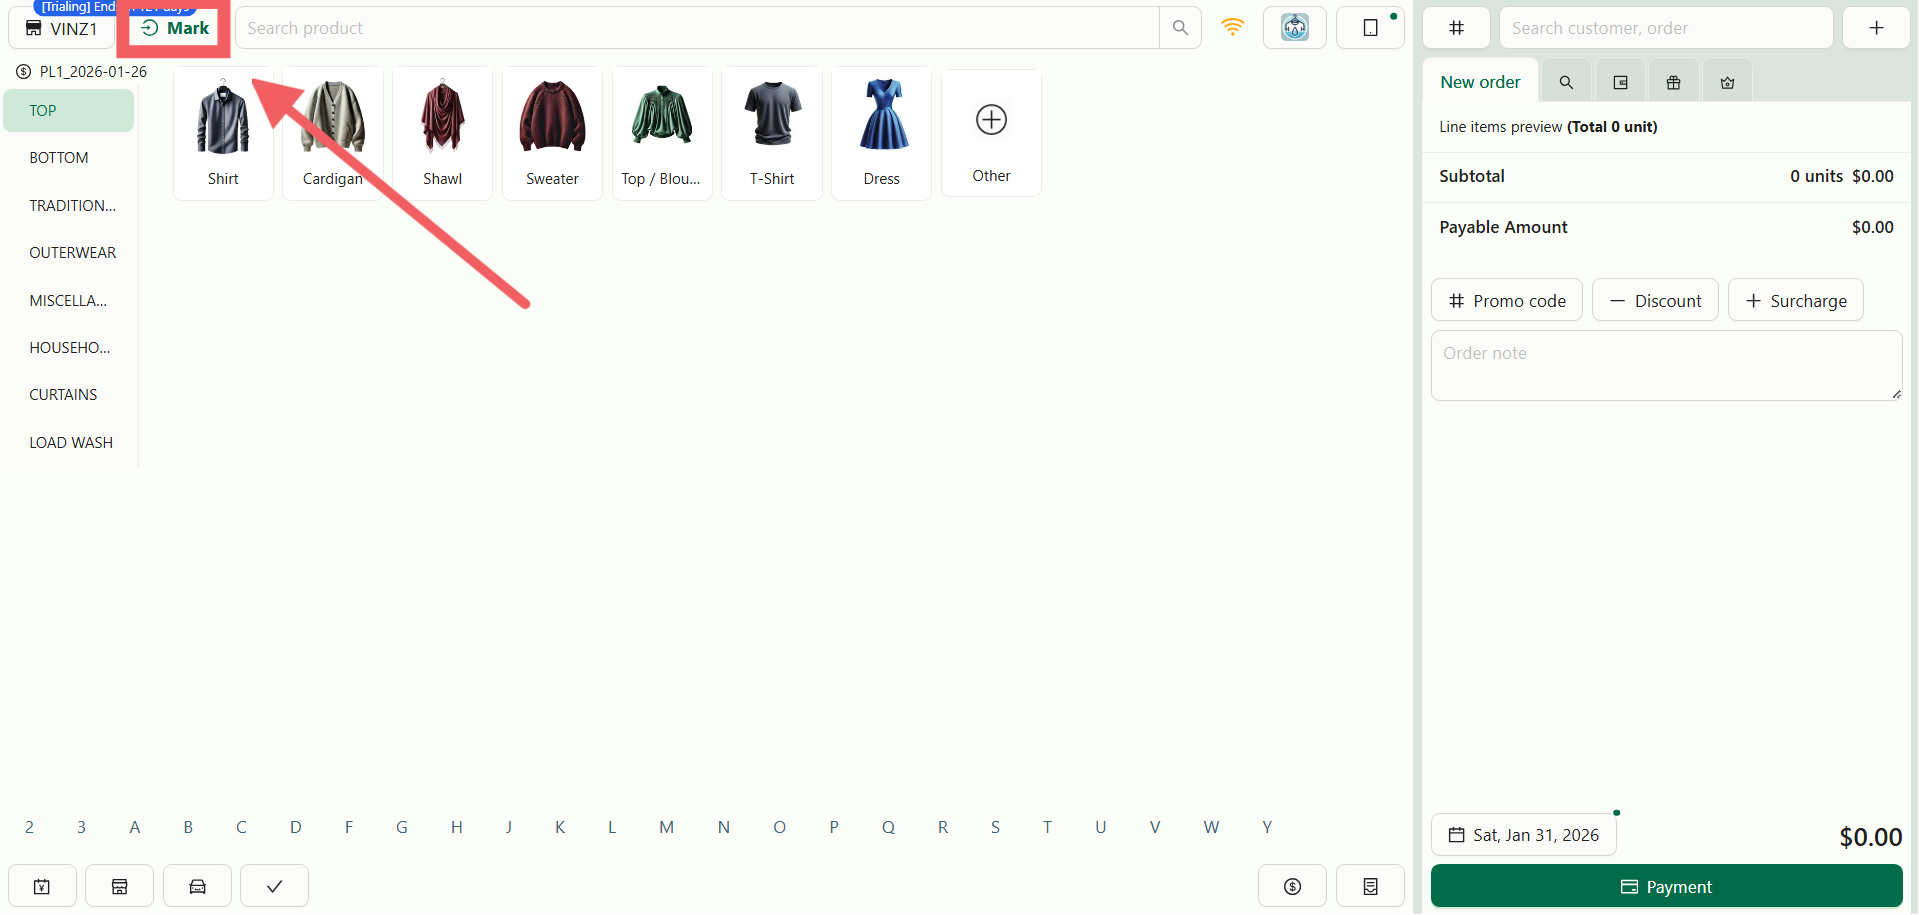The width and height of the screenshot is (1919, 915).
Task: Switch to the OUTERWEAR category
Action: pos(69,253)
